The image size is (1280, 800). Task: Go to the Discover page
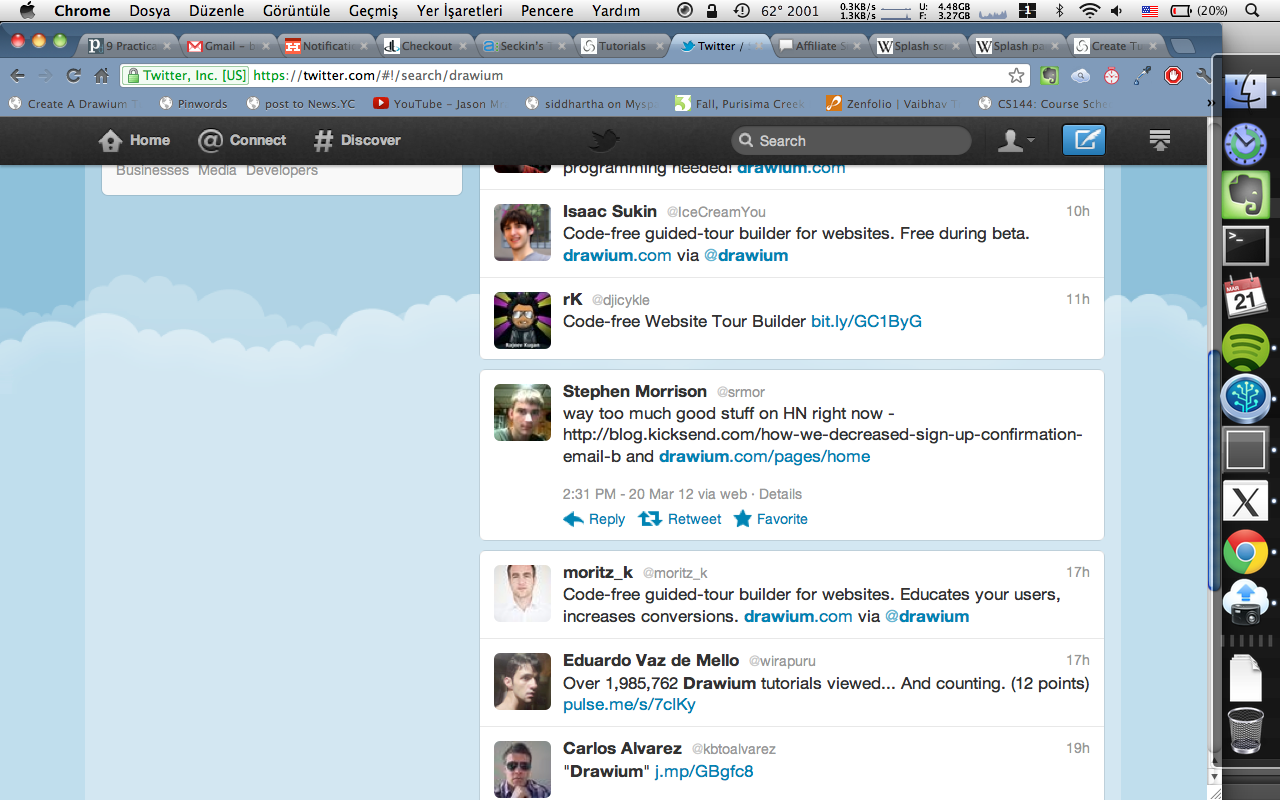[357, 141]
